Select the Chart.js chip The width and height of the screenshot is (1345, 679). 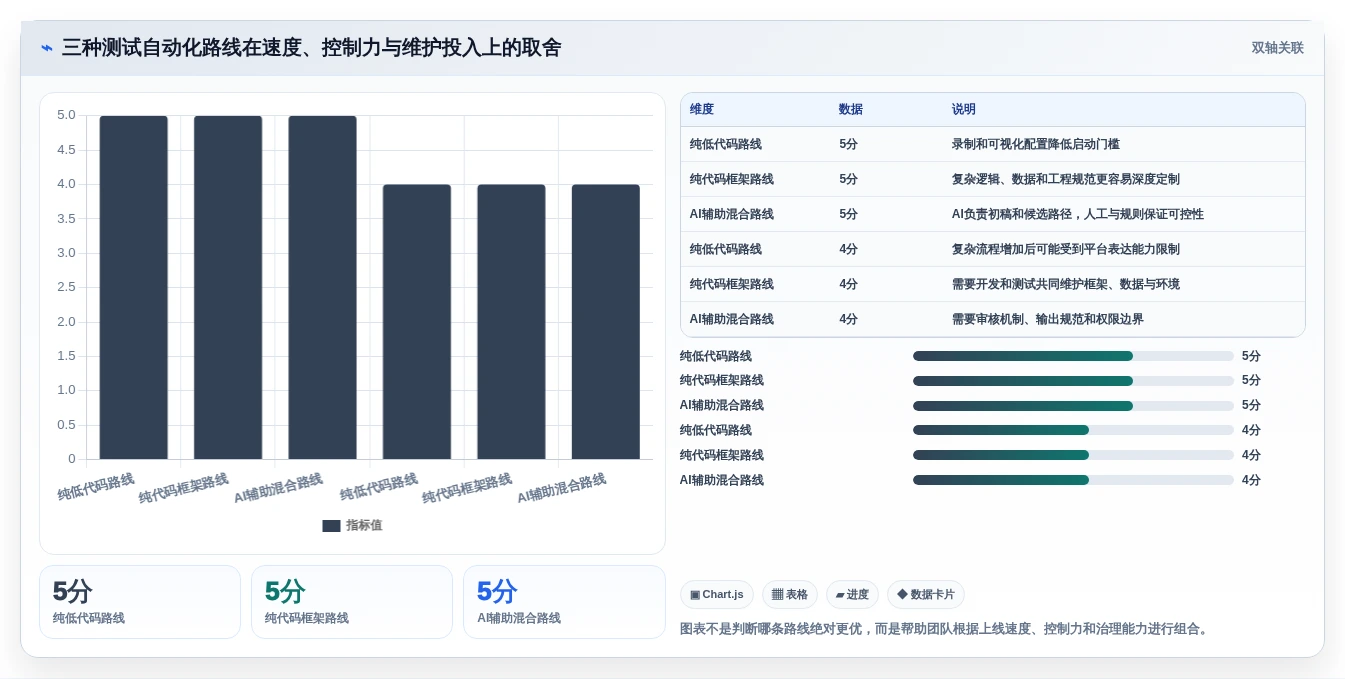pyautogui.click(x=717, y=595)
